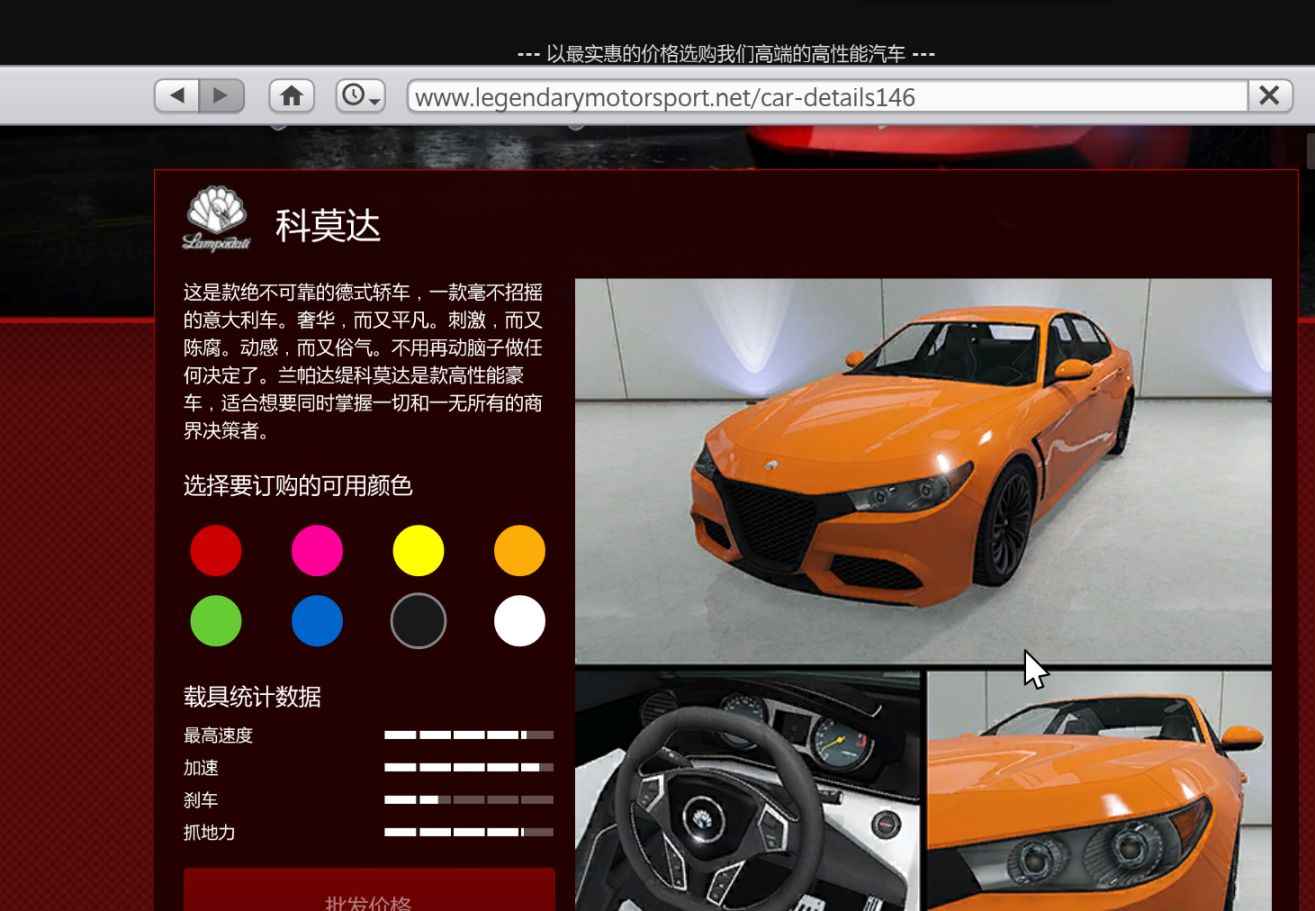Select the white color swatch

tap(520, 621)
